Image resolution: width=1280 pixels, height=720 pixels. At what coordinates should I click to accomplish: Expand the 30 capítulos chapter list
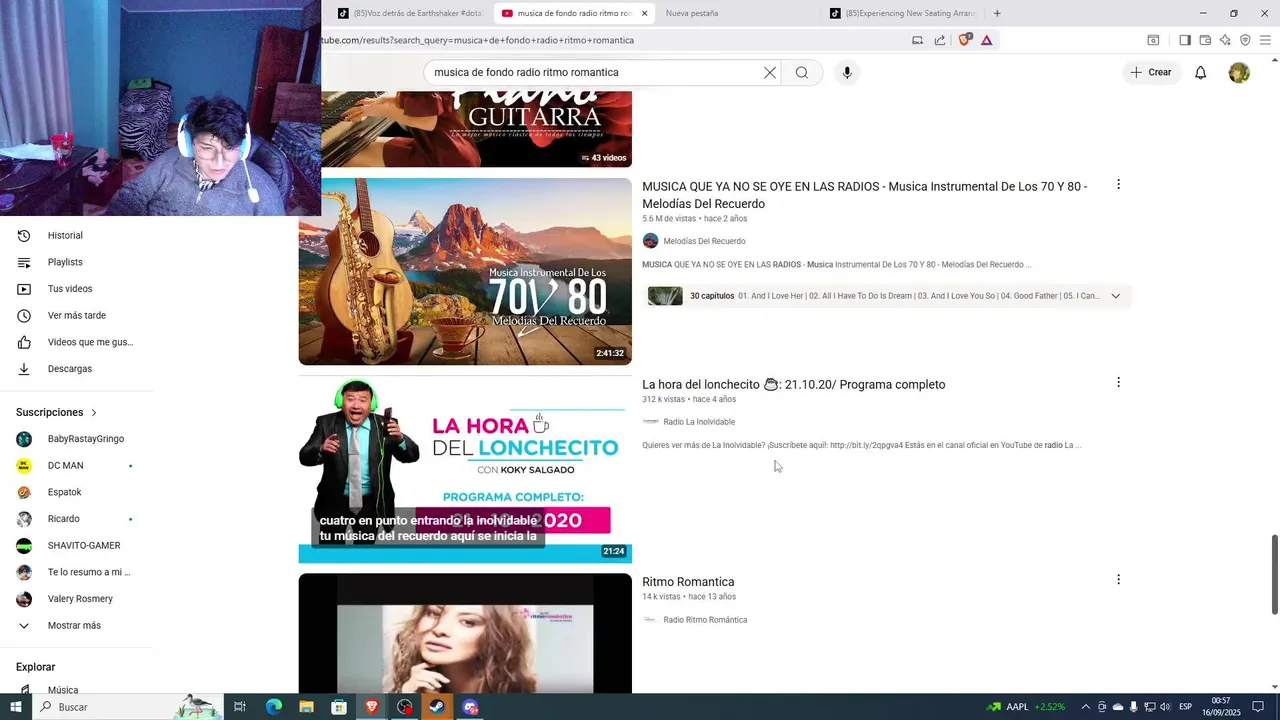(x=1115, y=296)
